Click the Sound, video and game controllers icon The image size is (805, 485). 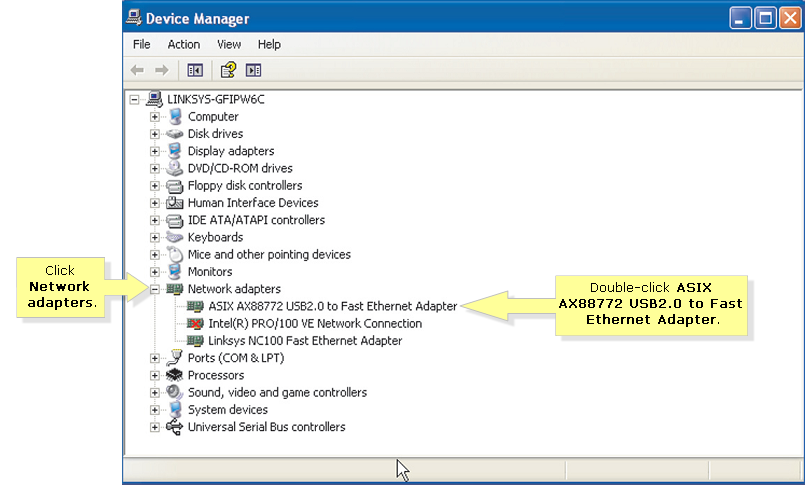[x=175, y=393]
